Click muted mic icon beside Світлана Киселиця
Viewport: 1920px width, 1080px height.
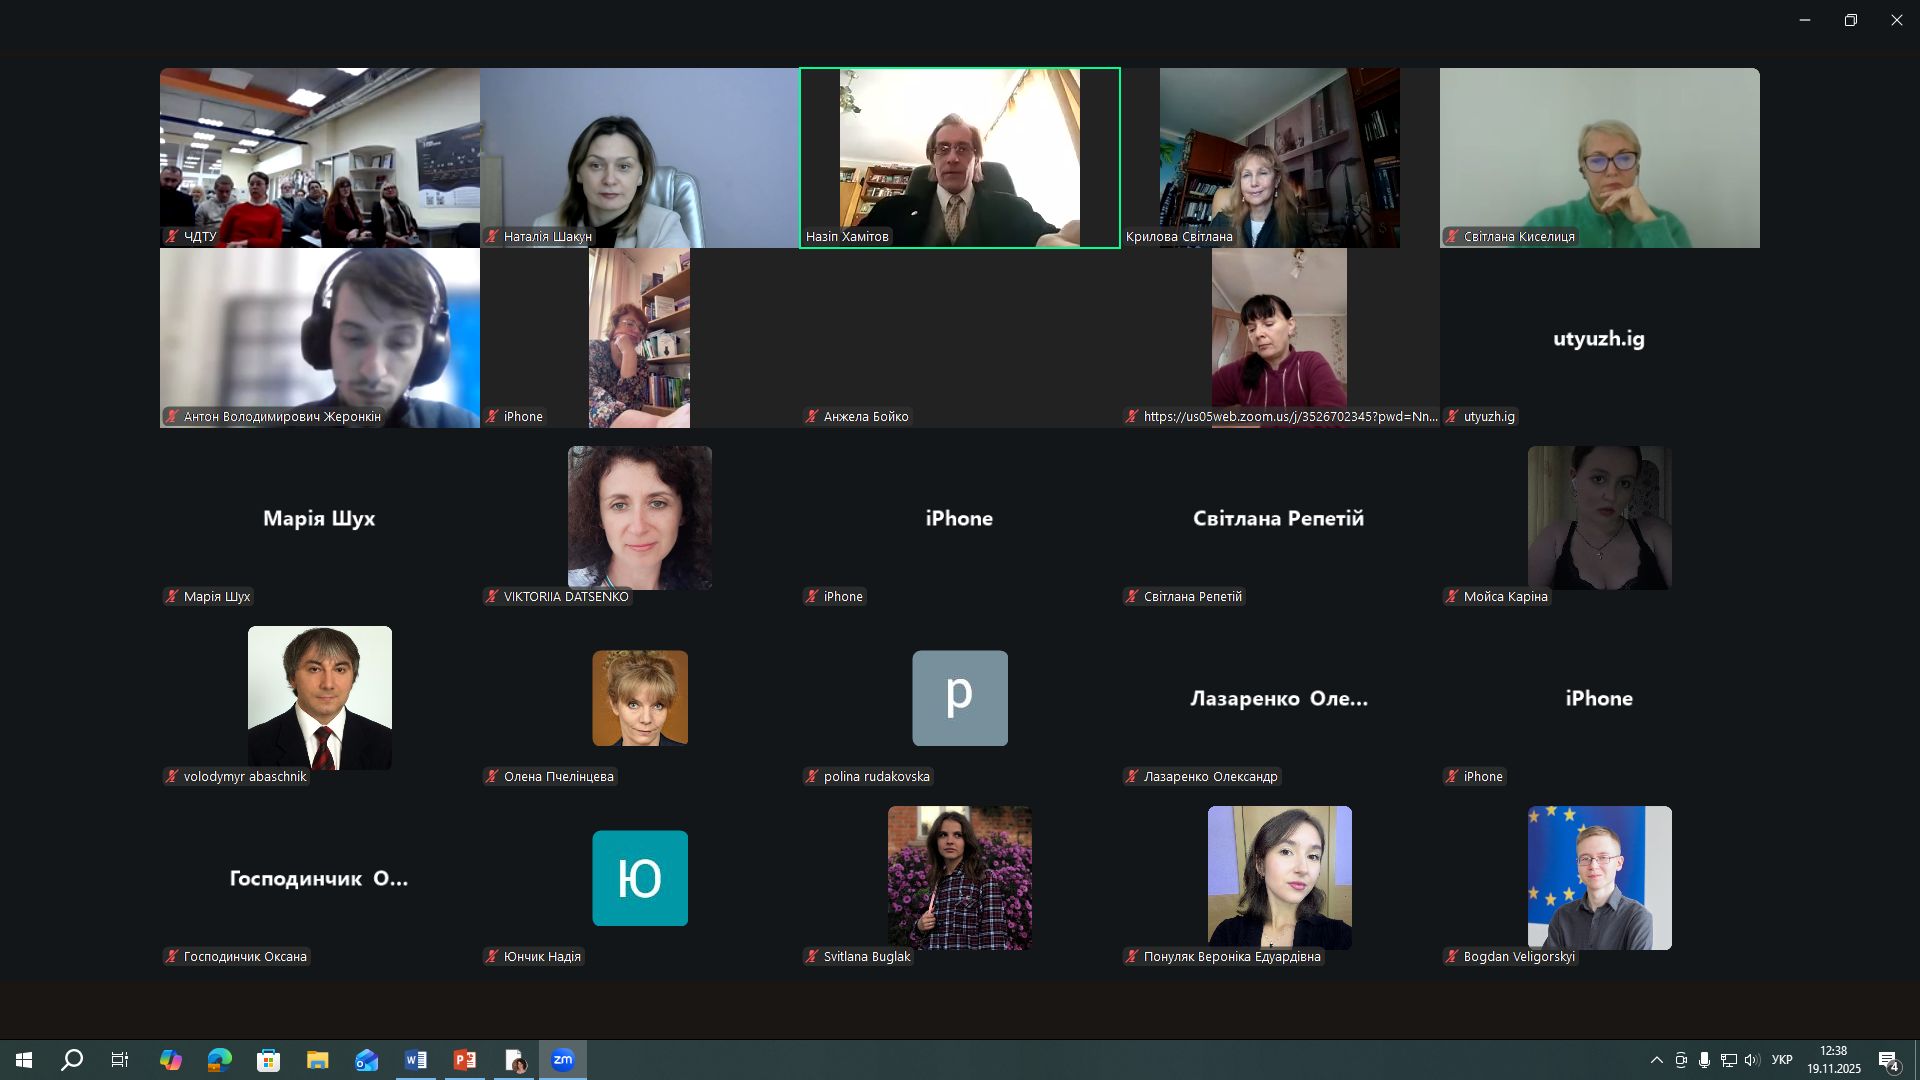pos(1452,237)
